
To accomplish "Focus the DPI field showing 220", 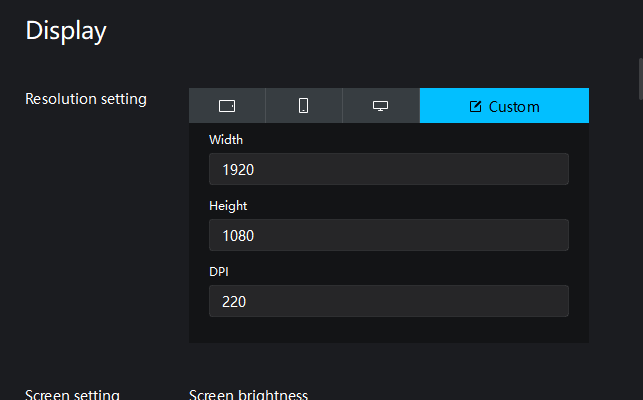I will [388, 301].
